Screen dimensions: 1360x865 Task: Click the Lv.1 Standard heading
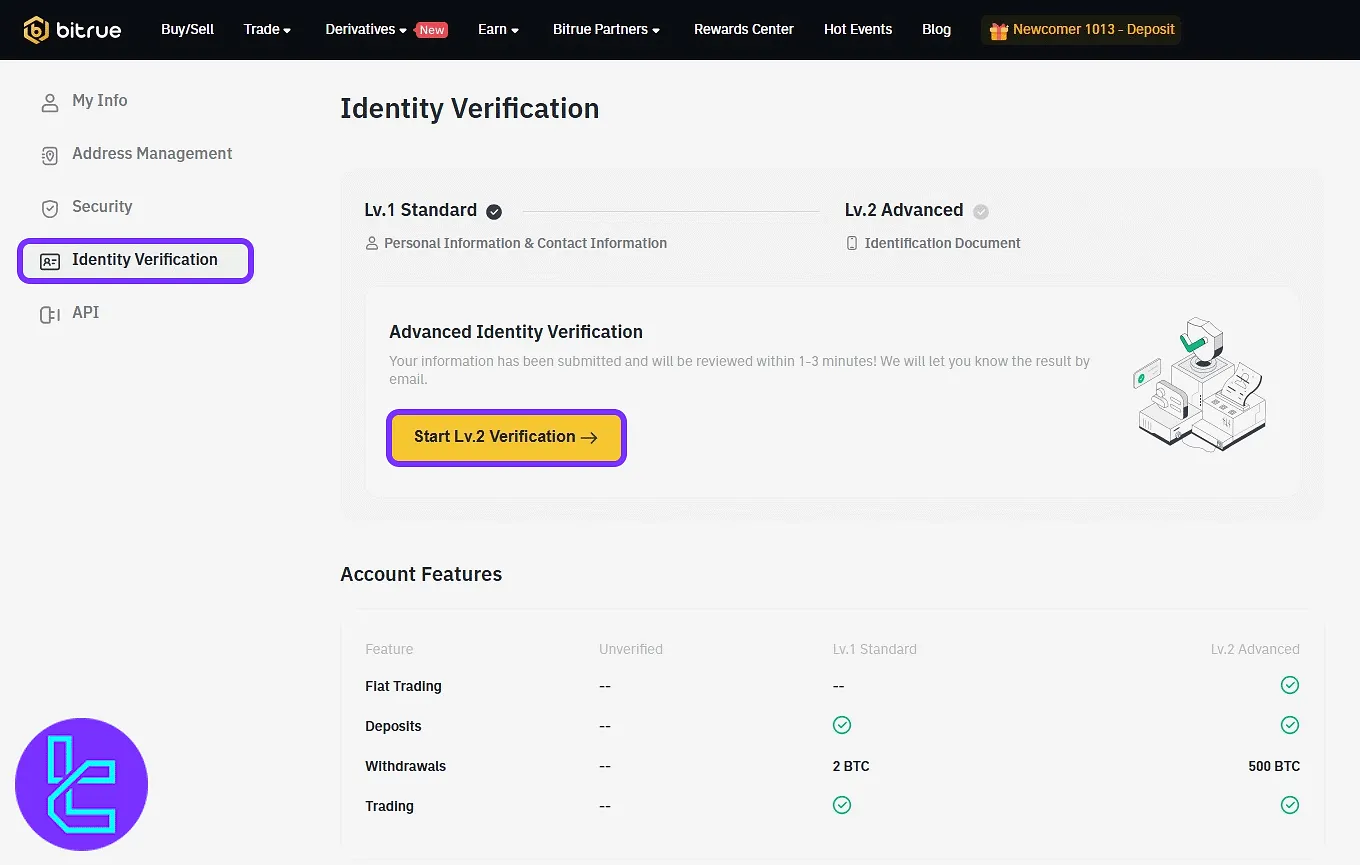click(420, 210)
